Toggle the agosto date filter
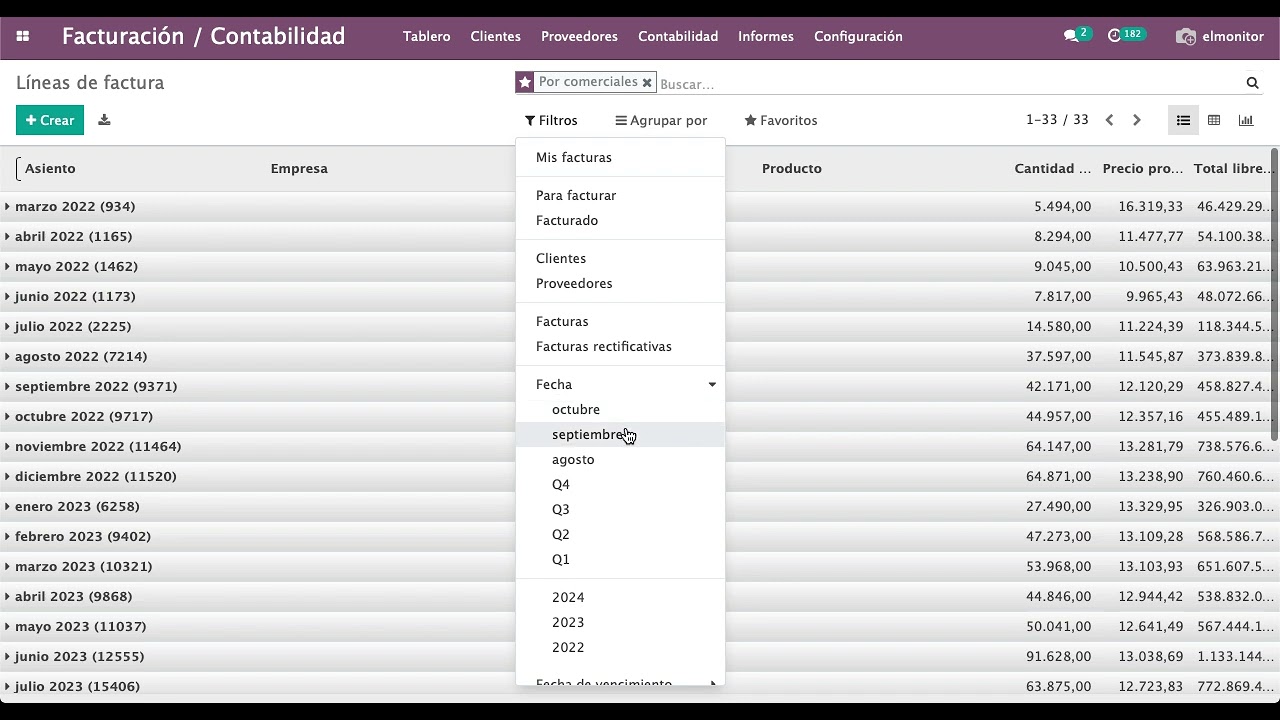The width and height of the screenshot is (1280, 720). click(620, 459)
